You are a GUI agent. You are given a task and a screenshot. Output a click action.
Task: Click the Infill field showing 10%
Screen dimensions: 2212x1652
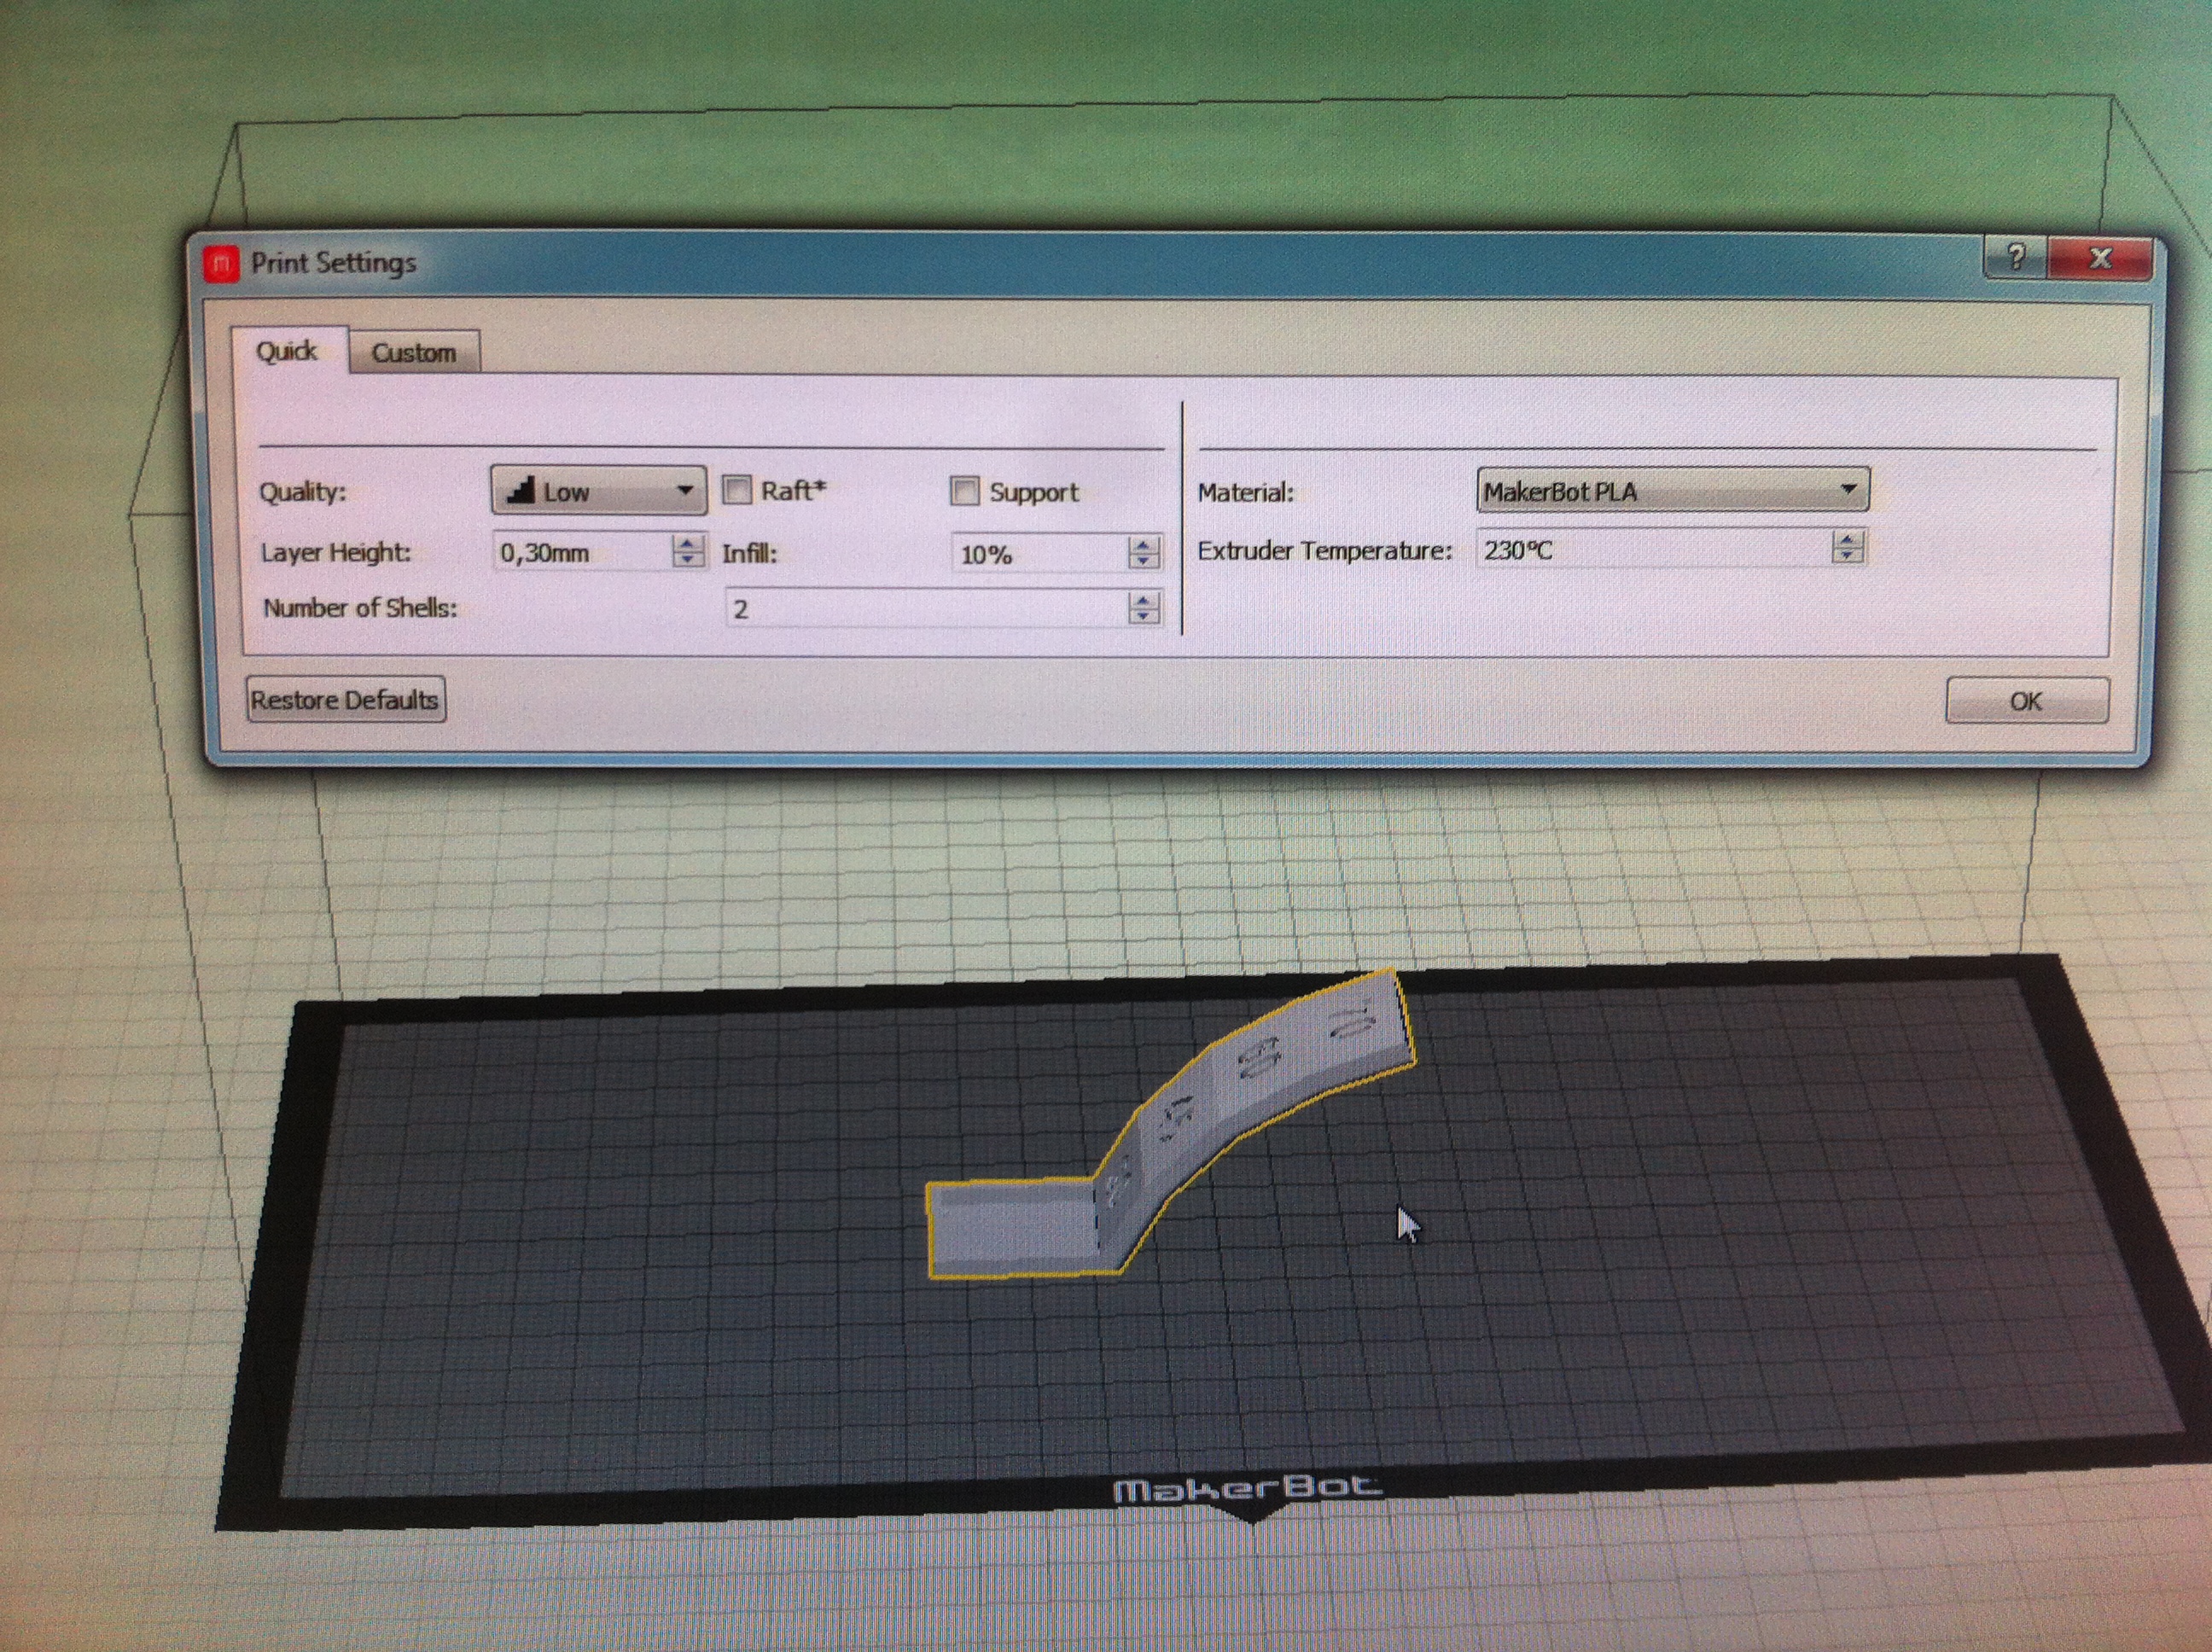click(x=1040, y=554)
